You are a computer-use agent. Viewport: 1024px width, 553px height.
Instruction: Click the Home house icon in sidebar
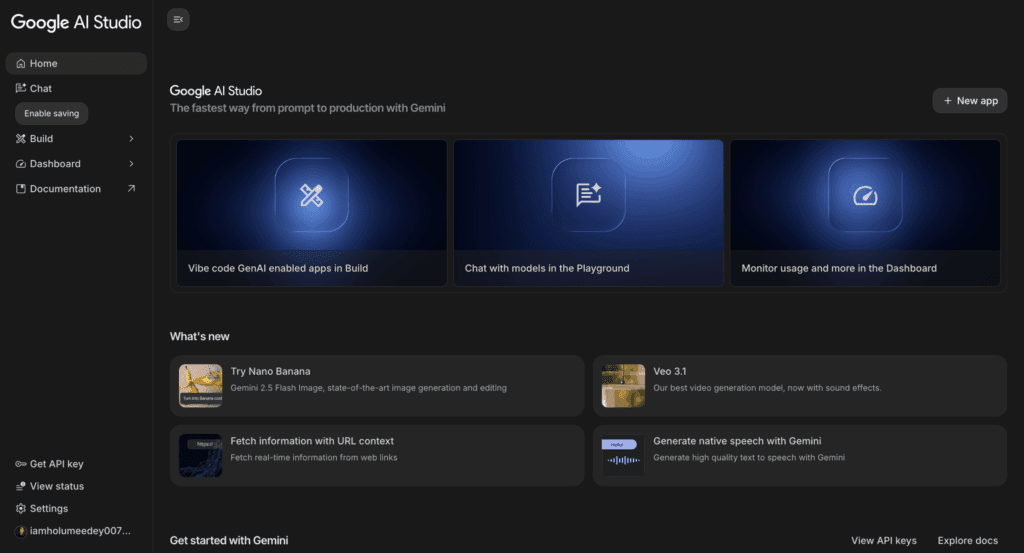(x=21, y=64)
